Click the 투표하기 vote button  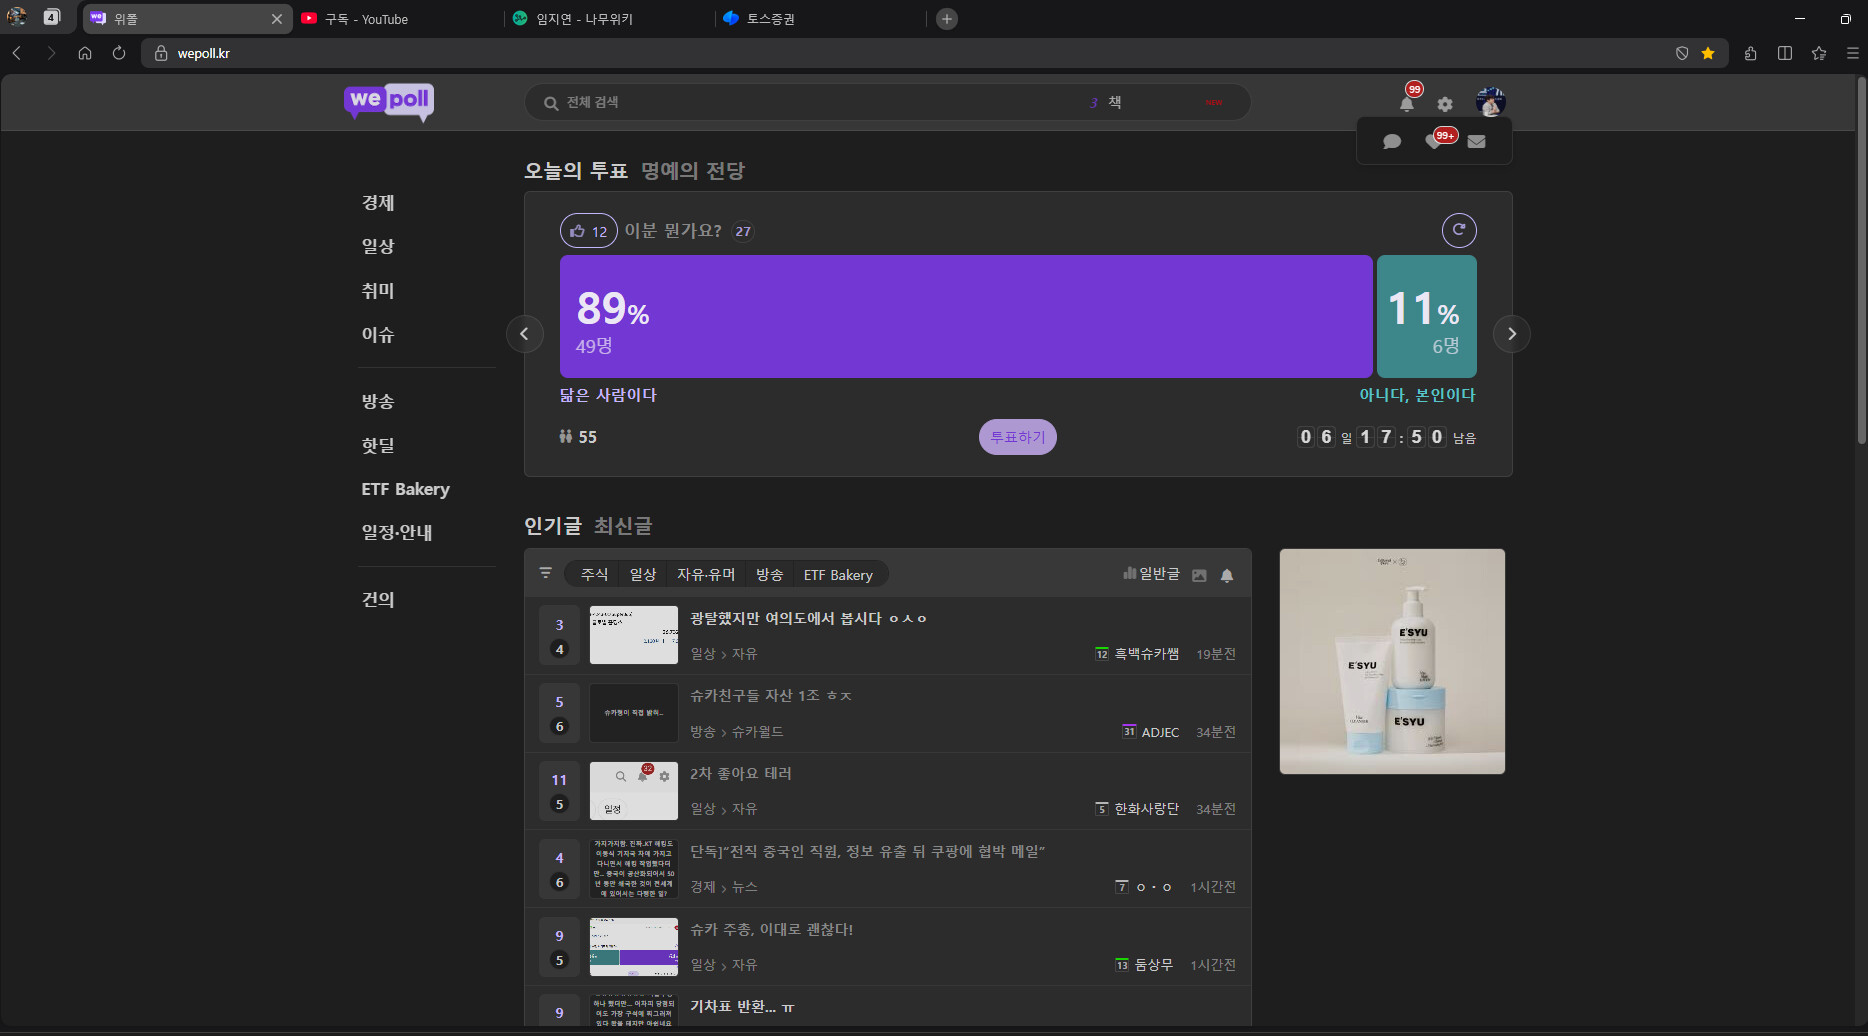[1017, 437]
